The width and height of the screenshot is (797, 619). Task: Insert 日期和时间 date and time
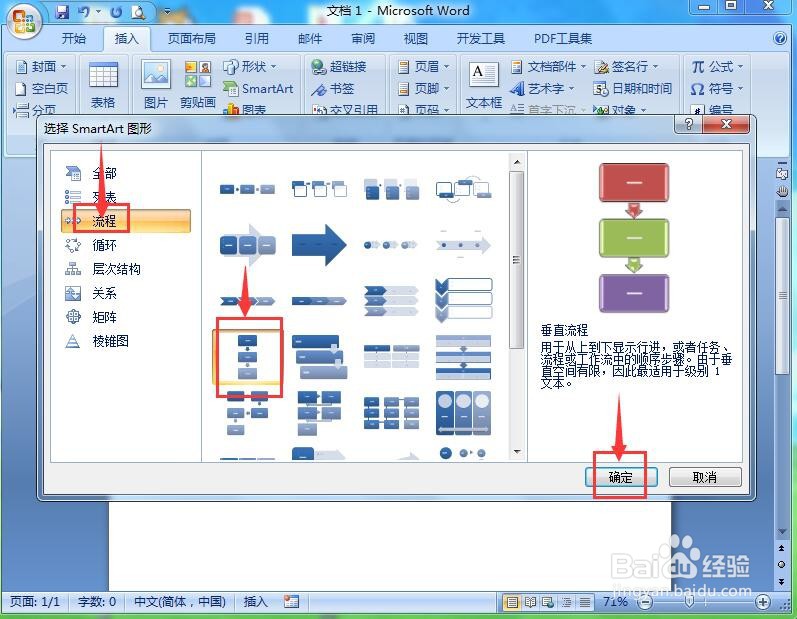(x=633, y=89)
